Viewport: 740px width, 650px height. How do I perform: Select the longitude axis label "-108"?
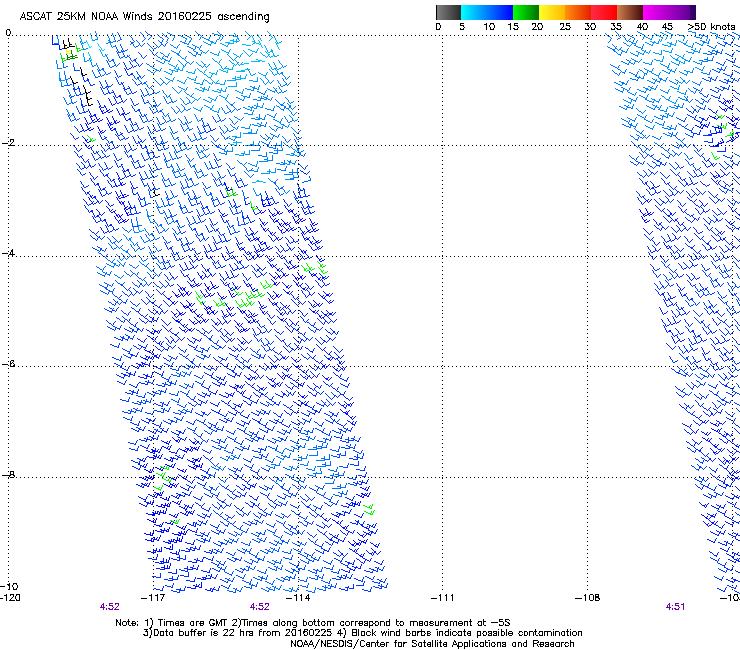588,598
